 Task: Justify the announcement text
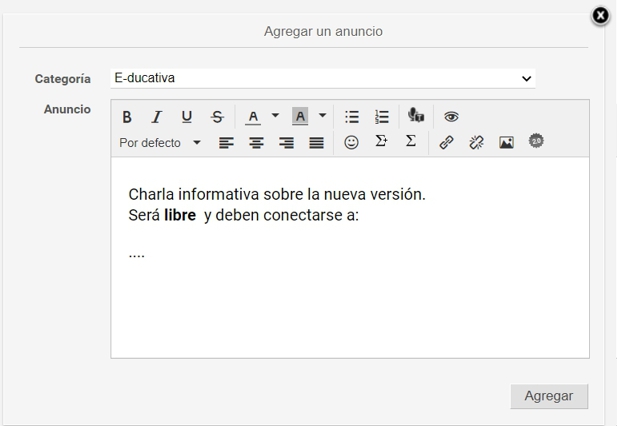[x=316, y=143]
